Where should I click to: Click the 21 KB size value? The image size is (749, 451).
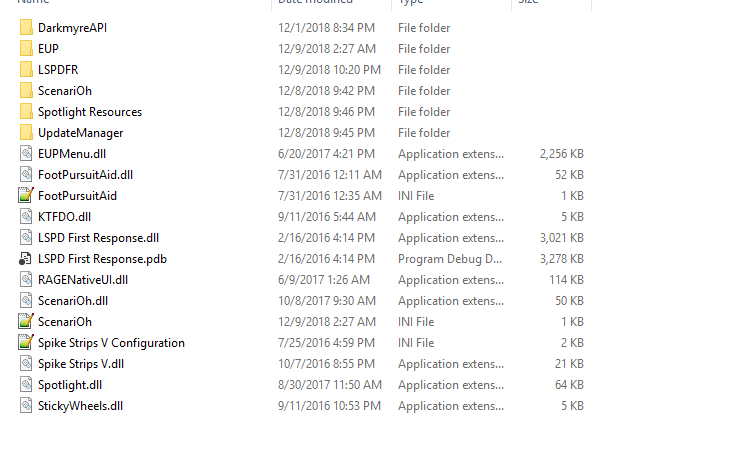coord(569,364)
